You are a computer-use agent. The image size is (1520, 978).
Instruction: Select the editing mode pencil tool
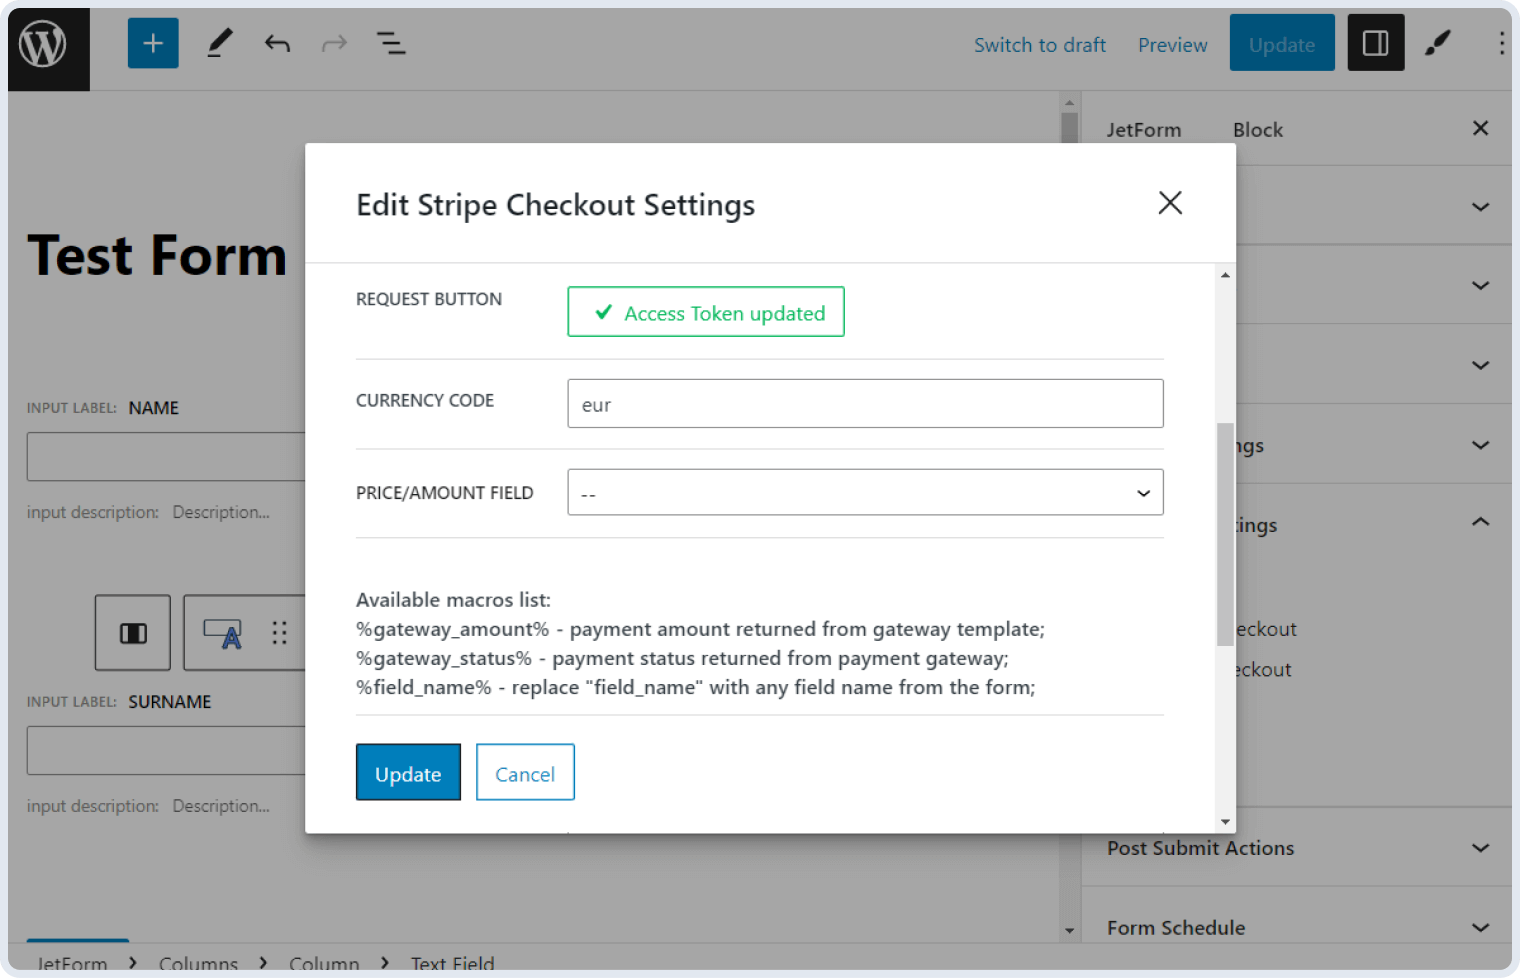219,42
